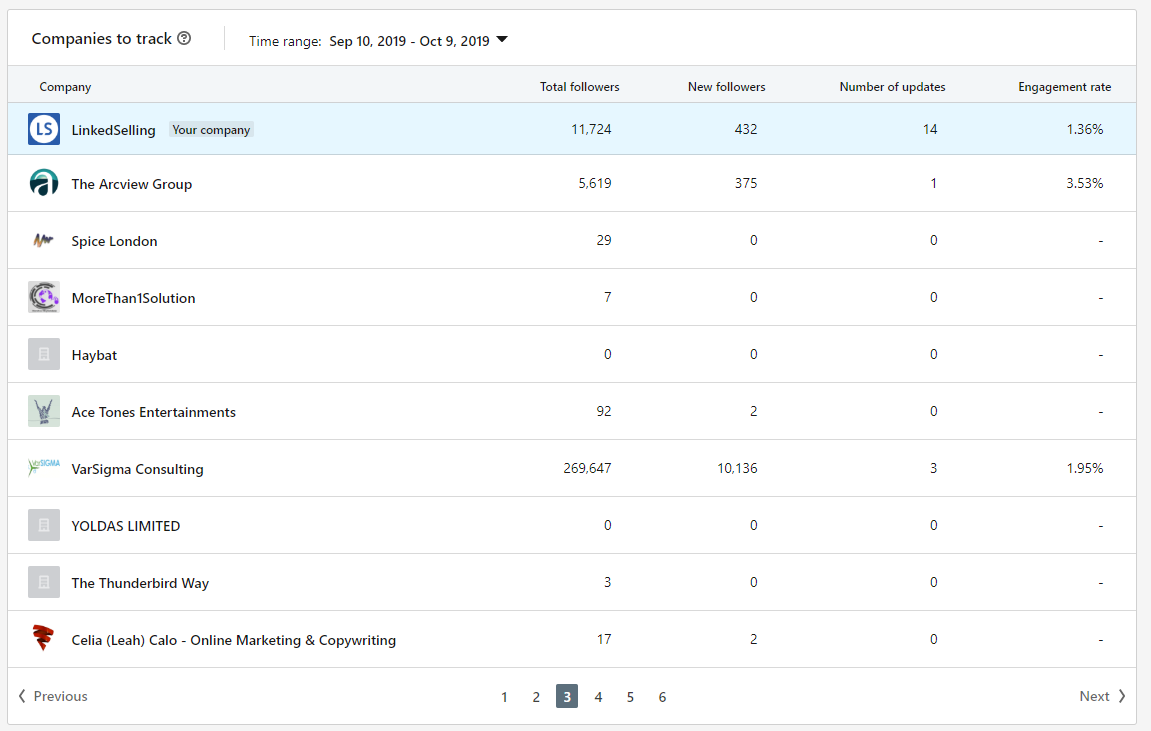
Task: Go to page 4
Action: coord(598,697)
